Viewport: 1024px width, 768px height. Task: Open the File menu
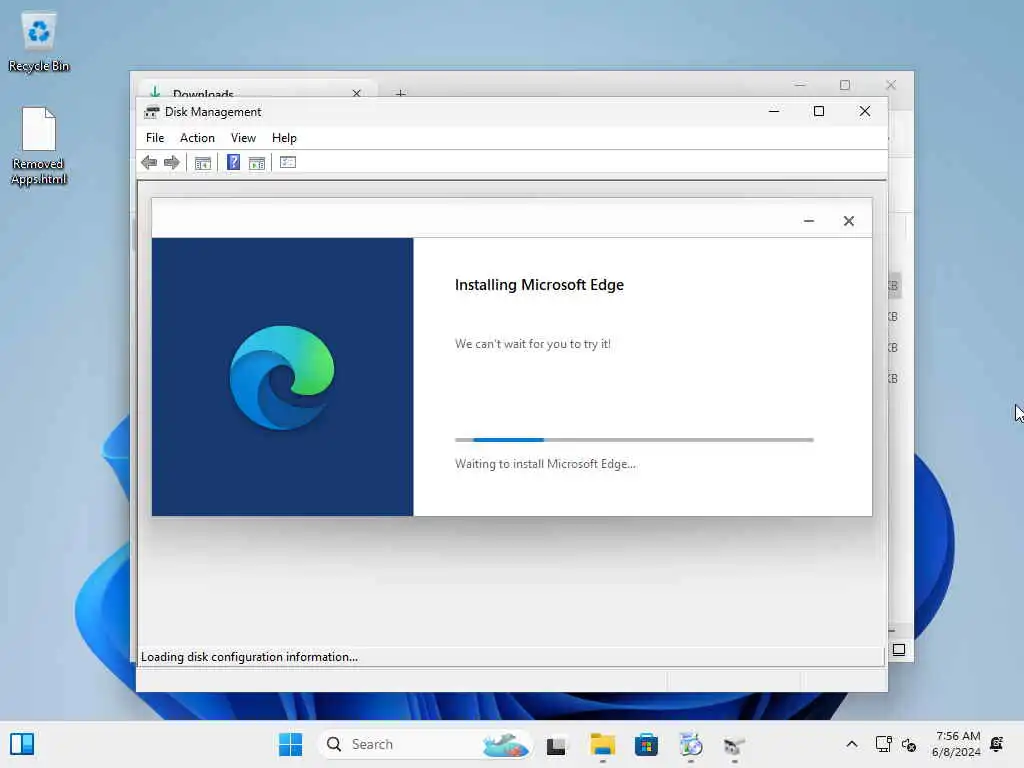155,138
